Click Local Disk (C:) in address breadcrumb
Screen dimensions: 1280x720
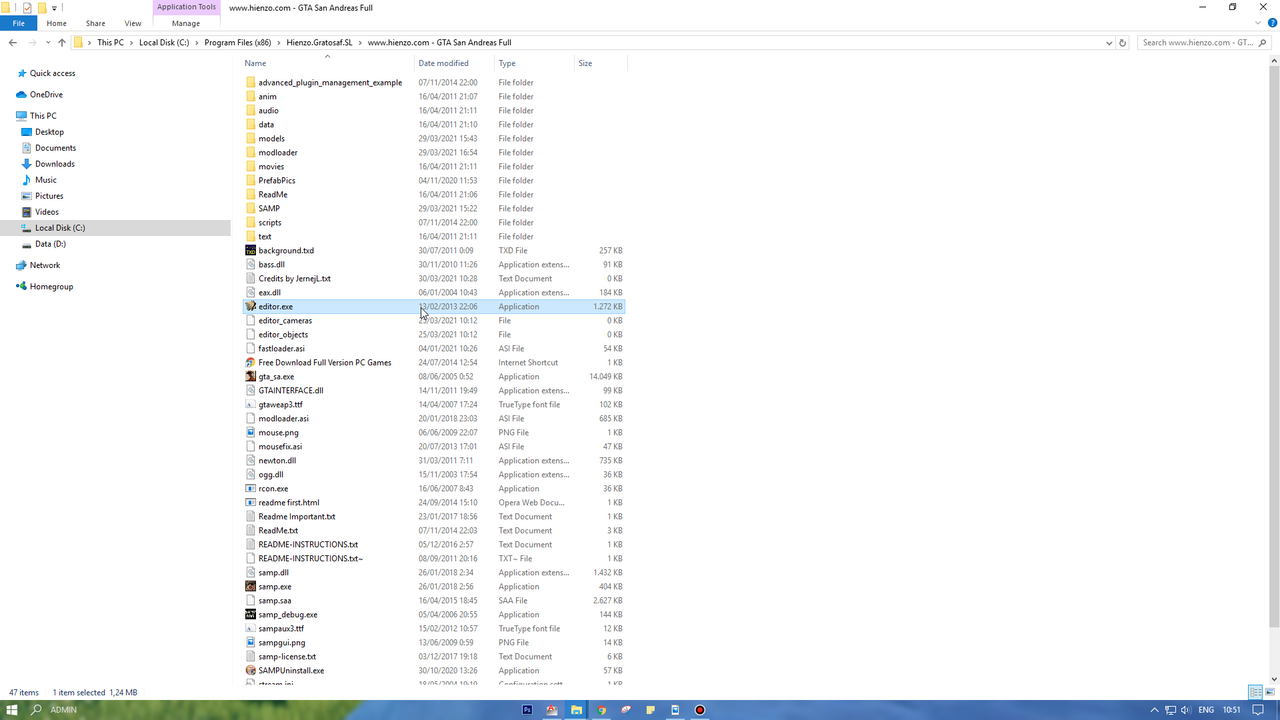pos(164,43)
